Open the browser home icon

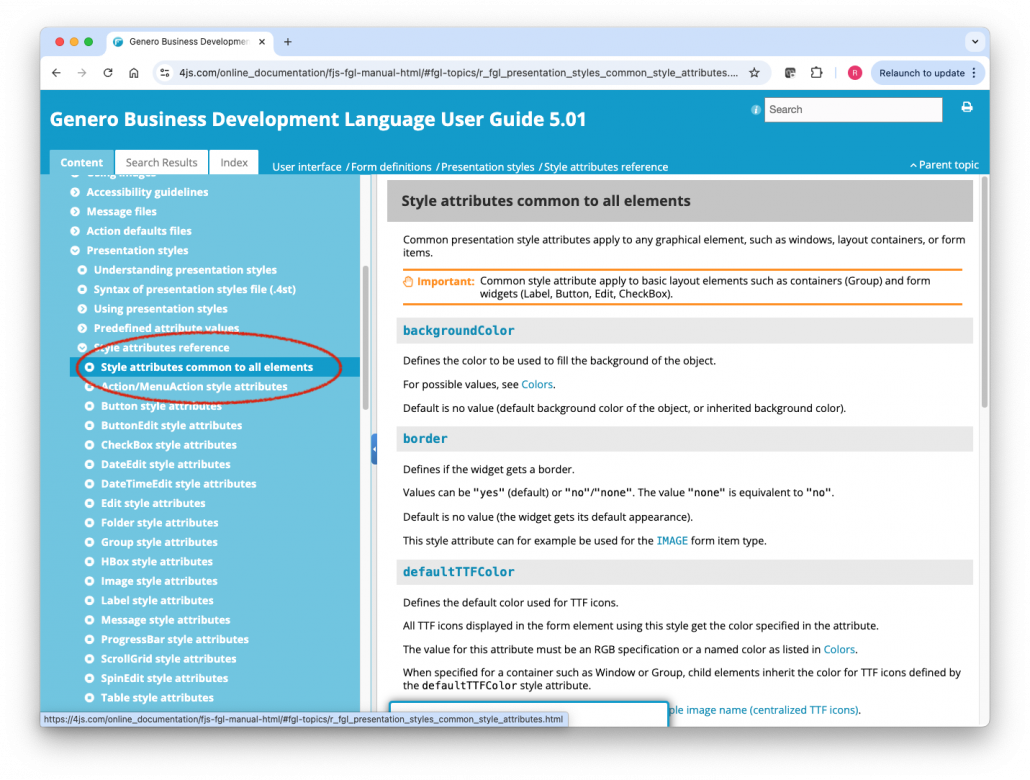click(133, 73)
